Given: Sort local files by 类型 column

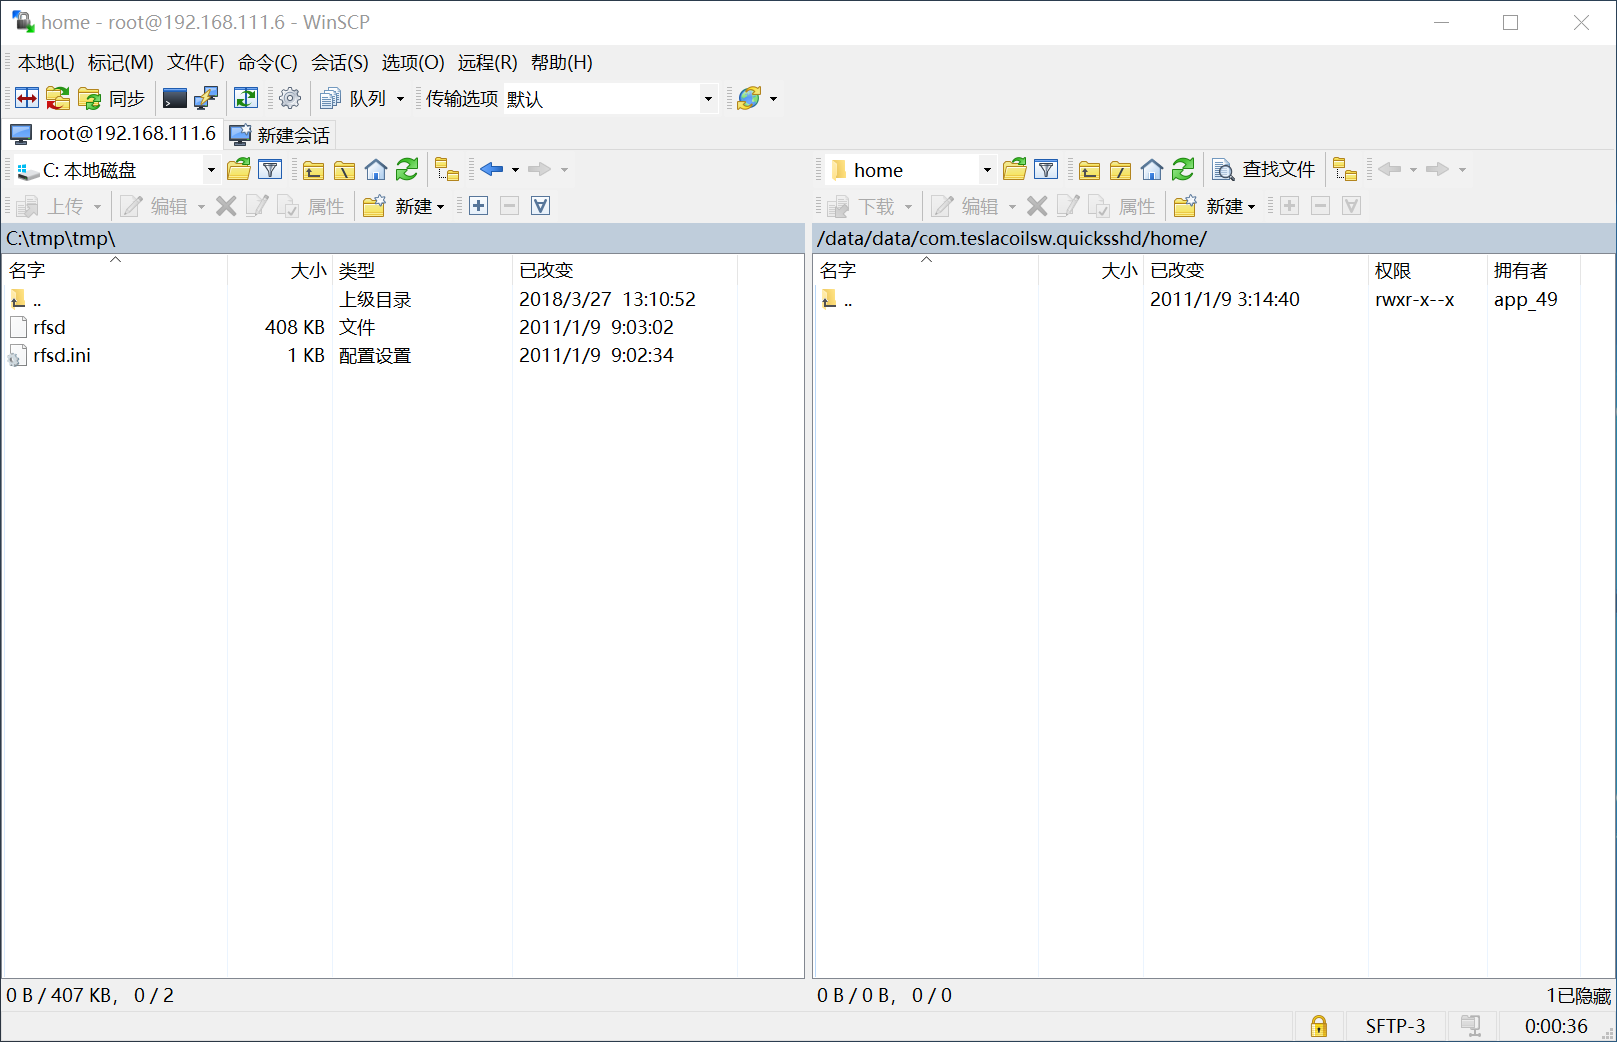Looking at the screenshot, I should pyautogui.click(x=422, y=270).
